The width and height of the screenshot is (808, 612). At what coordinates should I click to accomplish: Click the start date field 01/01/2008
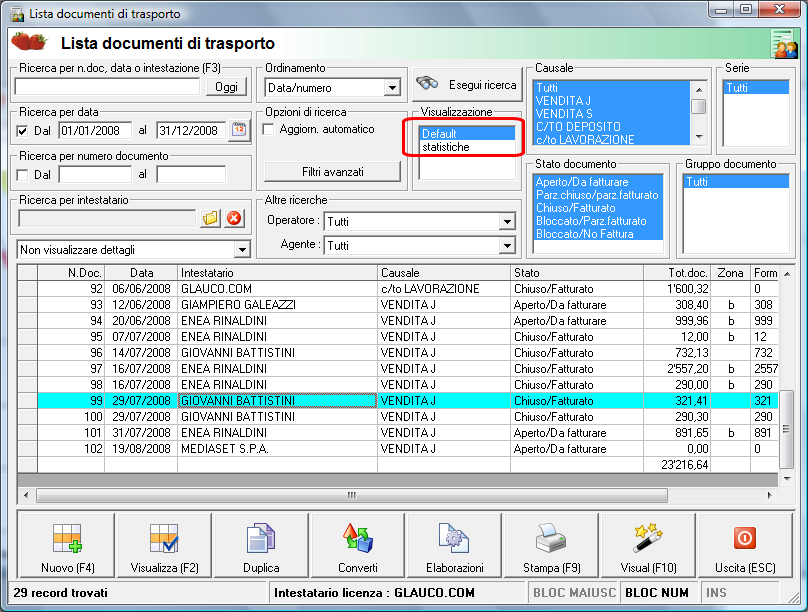95,131
